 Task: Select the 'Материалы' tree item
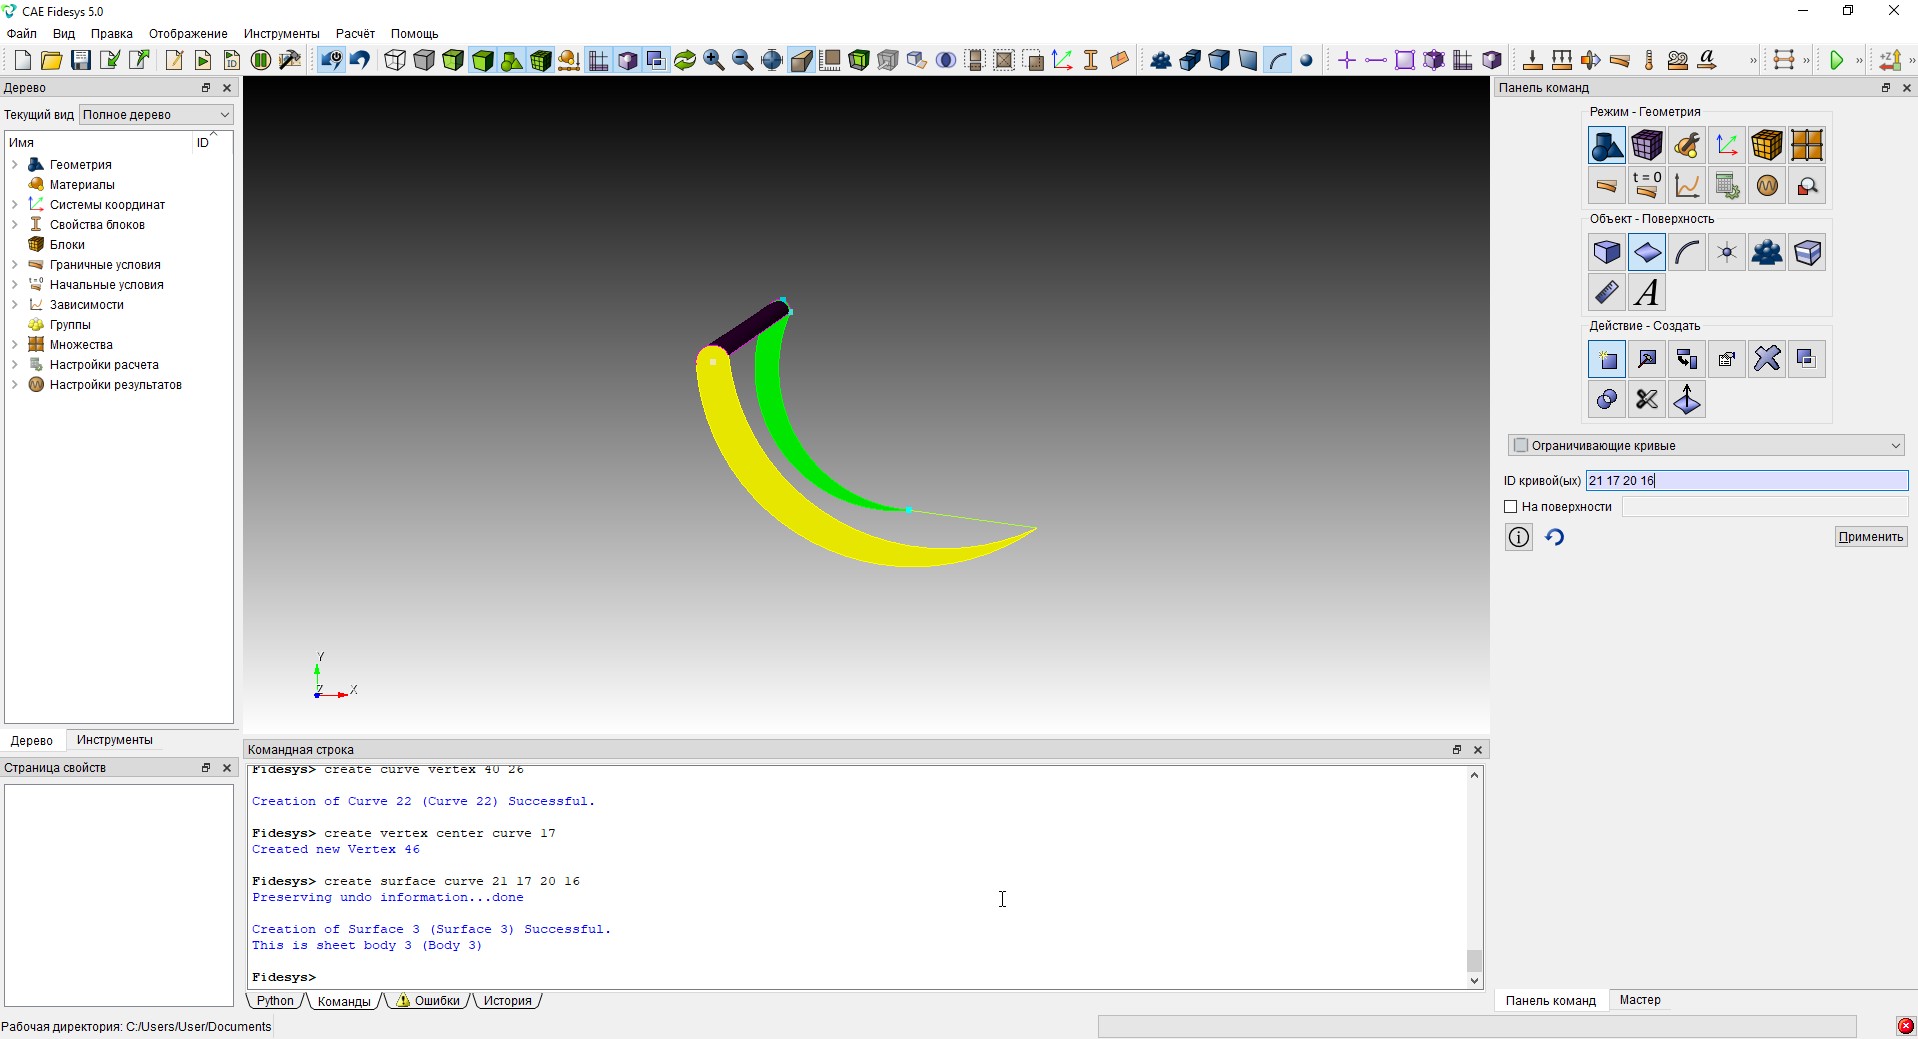point(82,184)
